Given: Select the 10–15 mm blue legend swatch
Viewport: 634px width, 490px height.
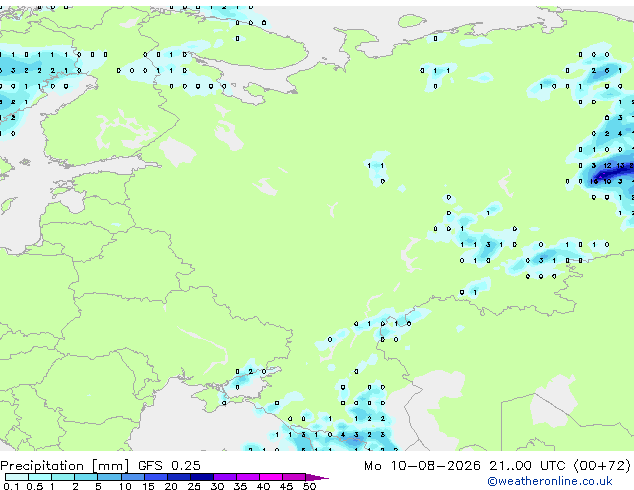Looking at the screenshot, I should 133,477.
